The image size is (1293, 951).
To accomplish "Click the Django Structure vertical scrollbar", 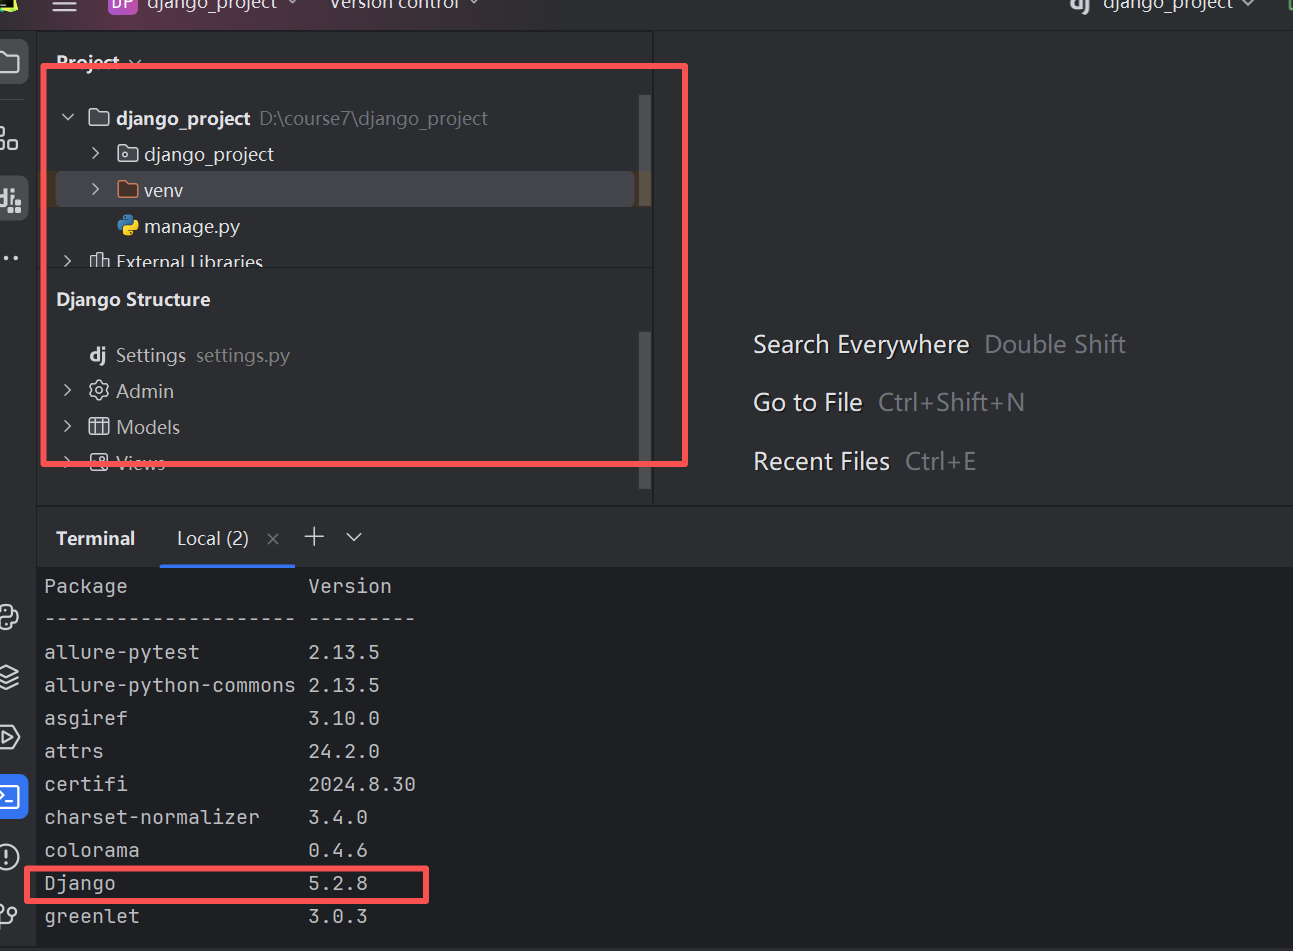I will 645,410.
